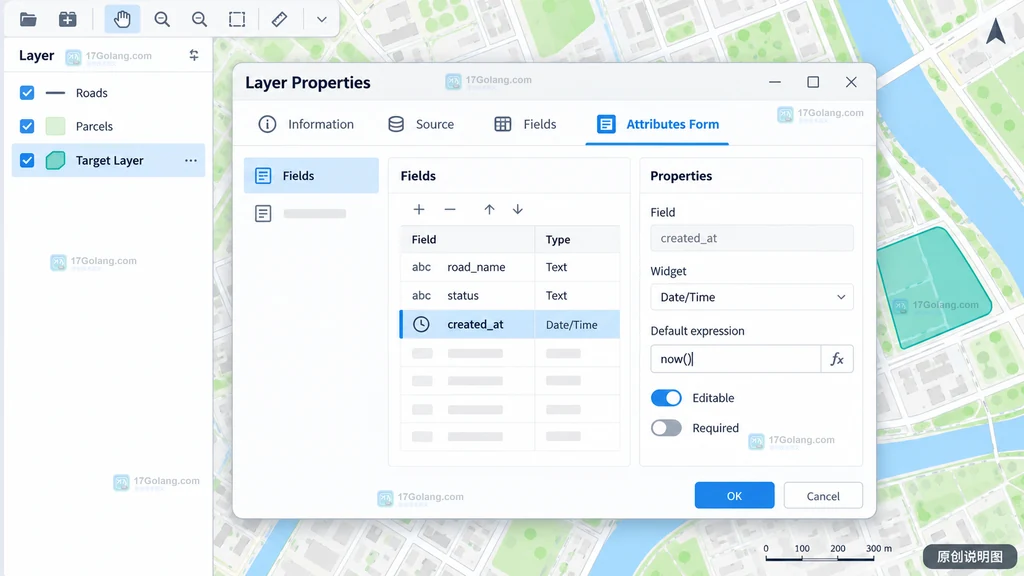The width and height of the screenshot is (1024, 576).
Task: Select the measure ruler tool
Action: click(280, 19)
